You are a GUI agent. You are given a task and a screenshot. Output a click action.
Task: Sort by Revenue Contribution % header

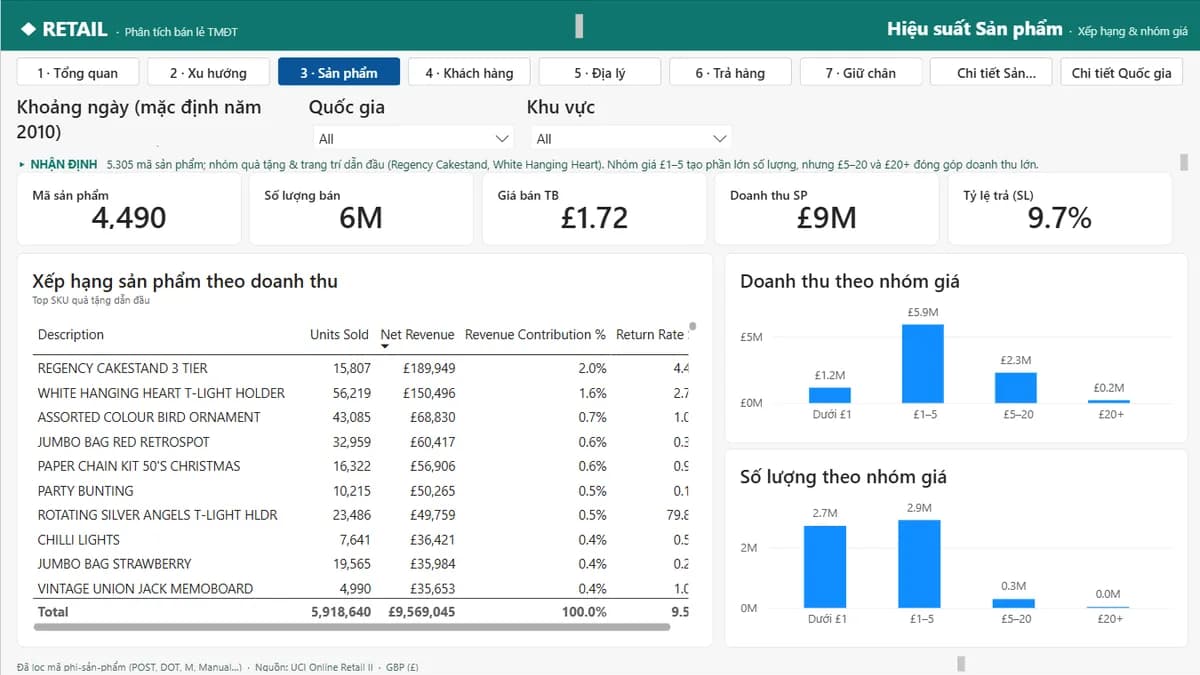tap(535, 335)
